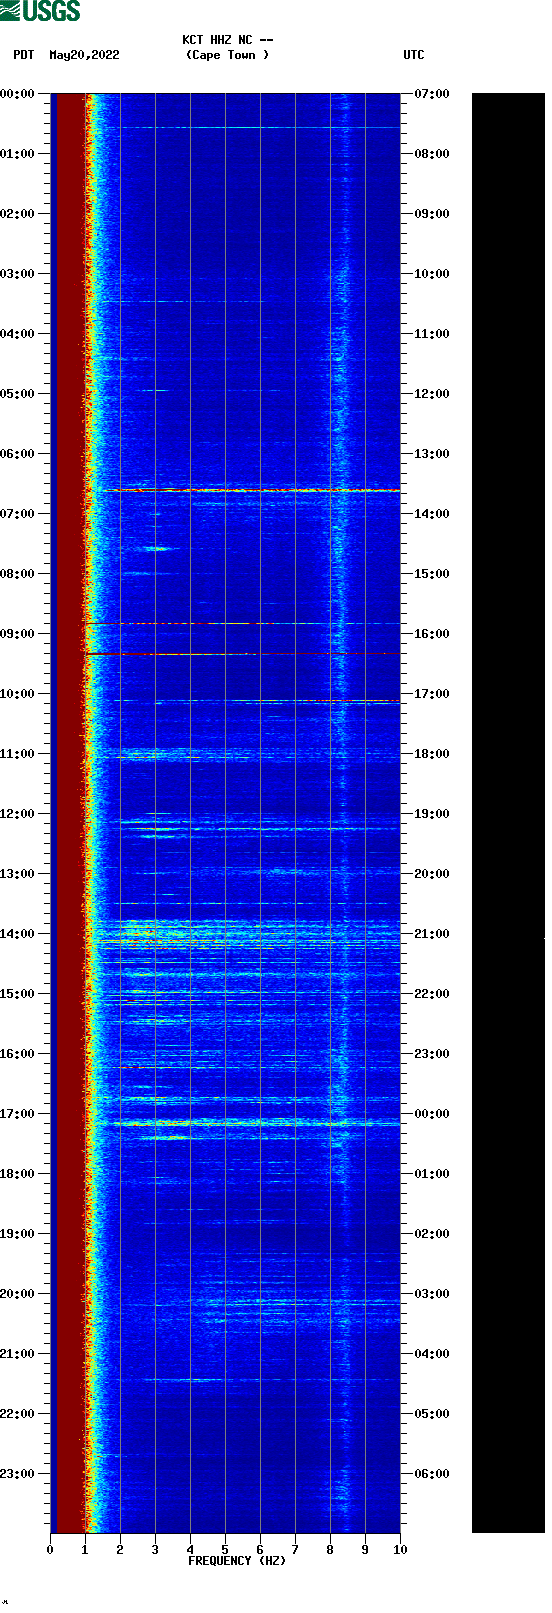Click the 2 Hz frequency tick label

point(120,1550)
